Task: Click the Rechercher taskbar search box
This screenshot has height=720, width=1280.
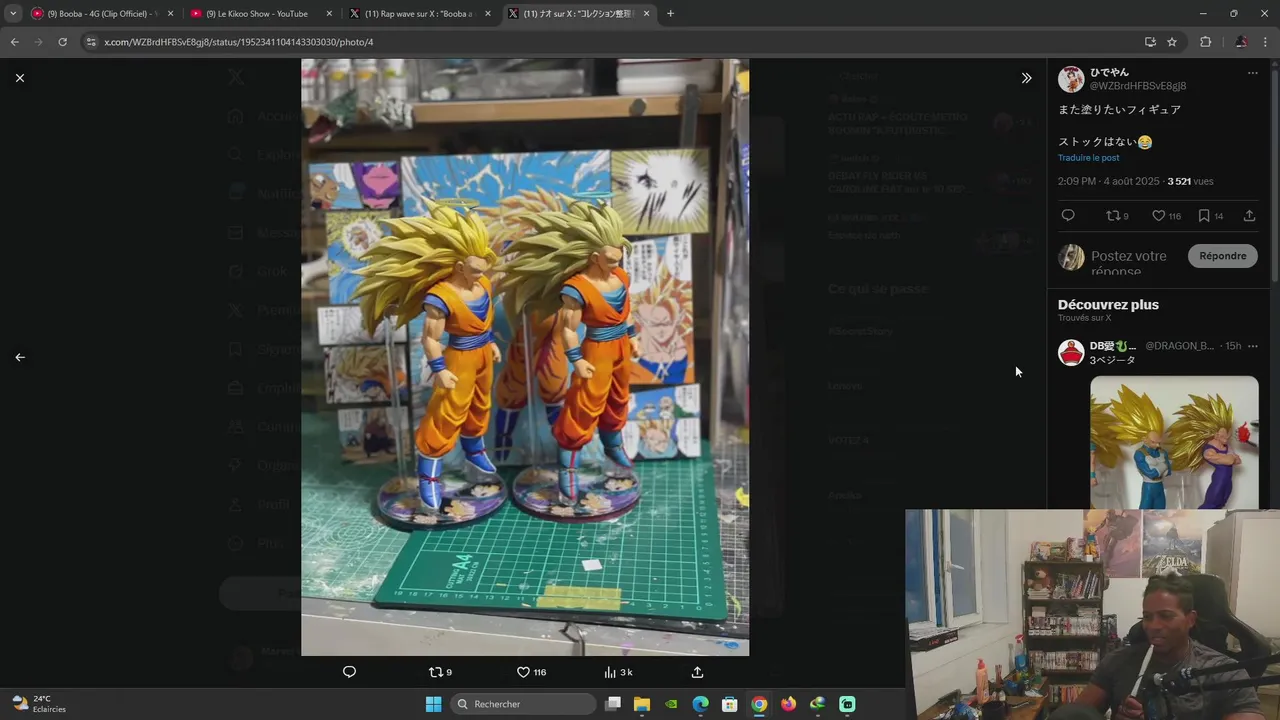Action: 523,704
